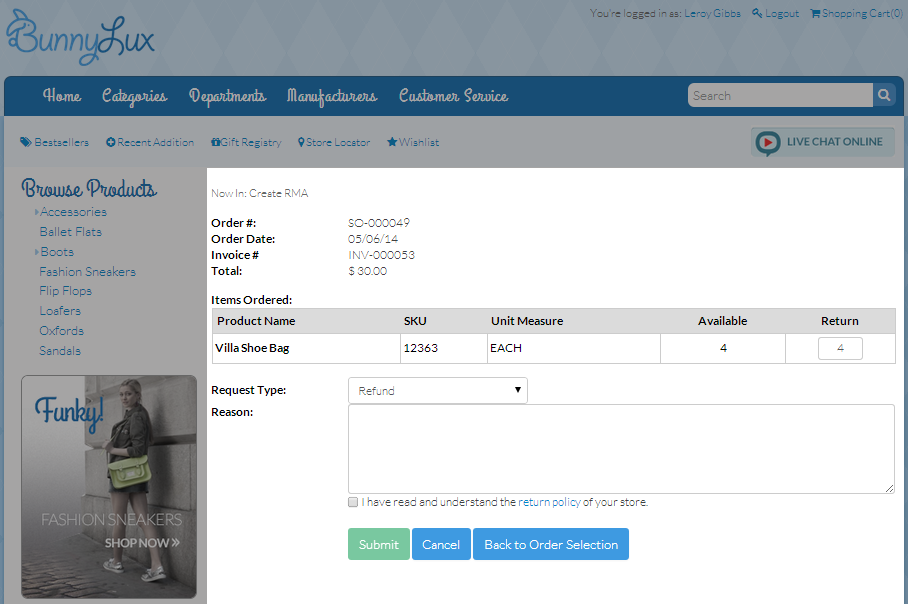Image resolution: width=908 pixels, height=604 pixels.
Task: Check the return policy agreement checkbox
Action: [x=353, y=502]
